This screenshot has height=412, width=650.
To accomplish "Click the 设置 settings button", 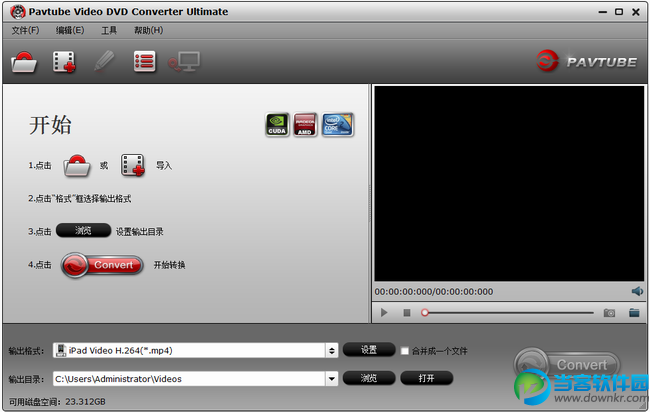I will coord(369,350).
